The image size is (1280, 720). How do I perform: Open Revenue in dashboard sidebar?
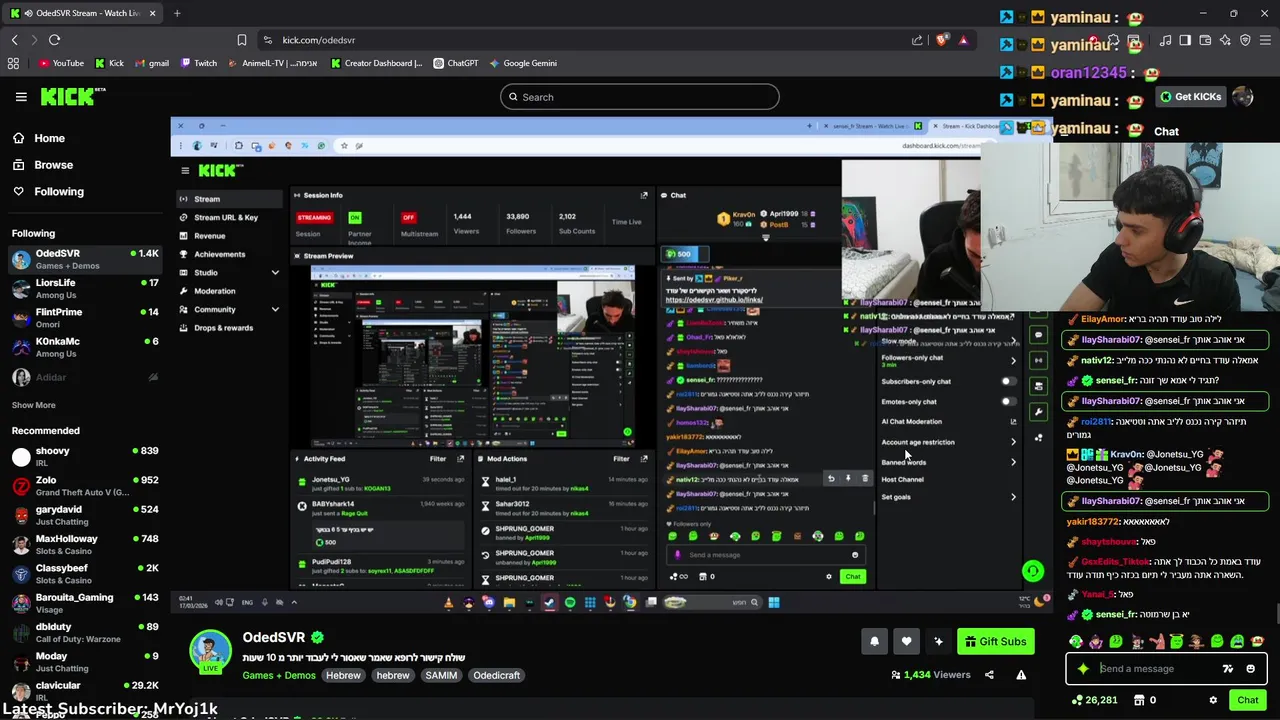[209, 236]
